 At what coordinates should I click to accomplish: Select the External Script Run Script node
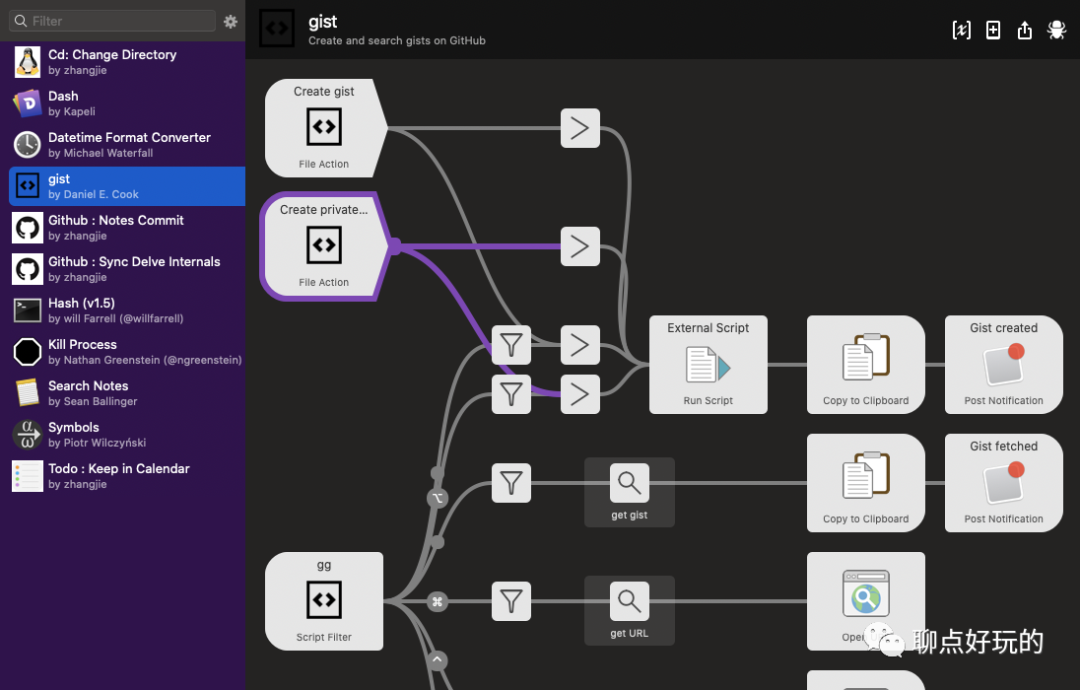tap(708, 364)
